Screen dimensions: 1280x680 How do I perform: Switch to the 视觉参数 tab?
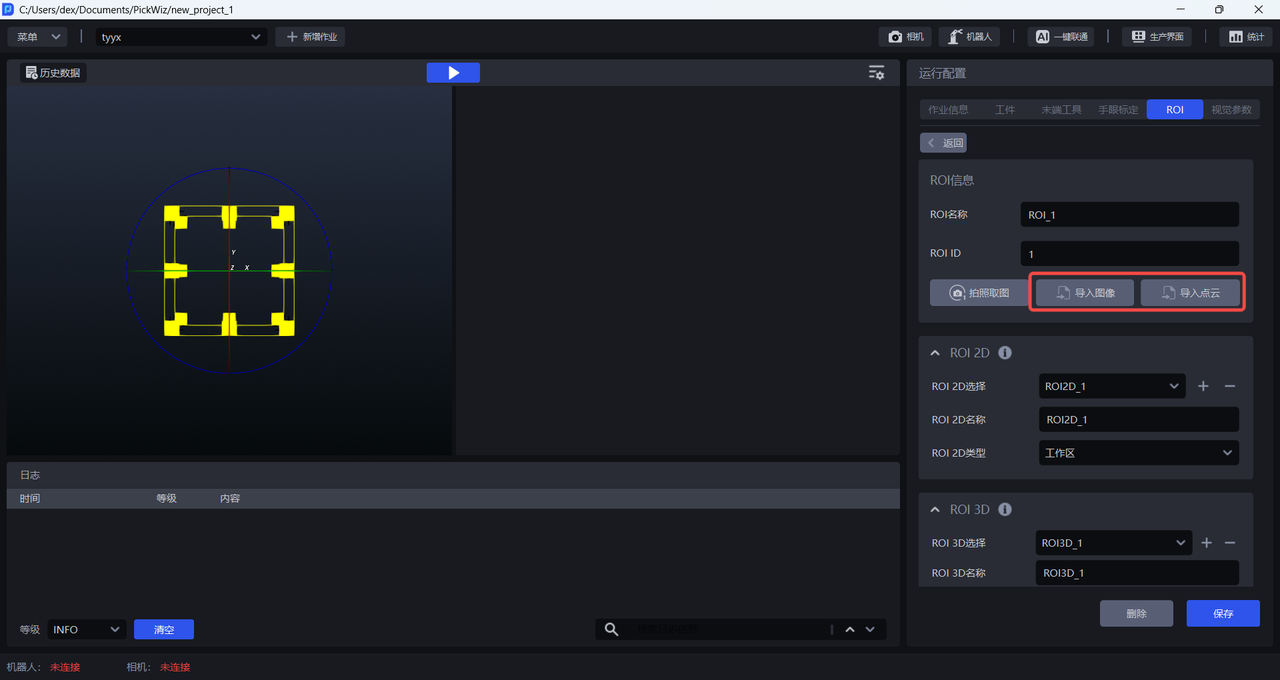[x=1230, y=110]
